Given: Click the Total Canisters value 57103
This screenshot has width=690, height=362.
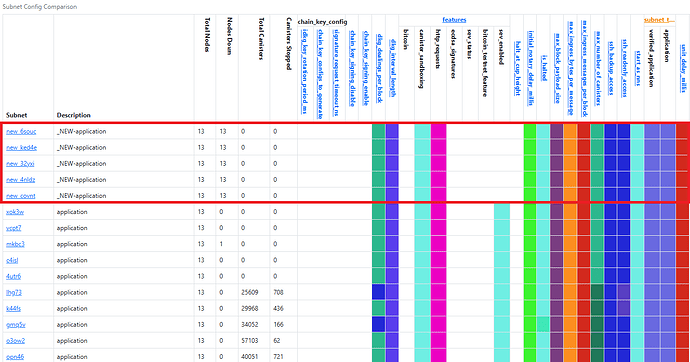Looking at the screenshot, I should coord(250,341).
